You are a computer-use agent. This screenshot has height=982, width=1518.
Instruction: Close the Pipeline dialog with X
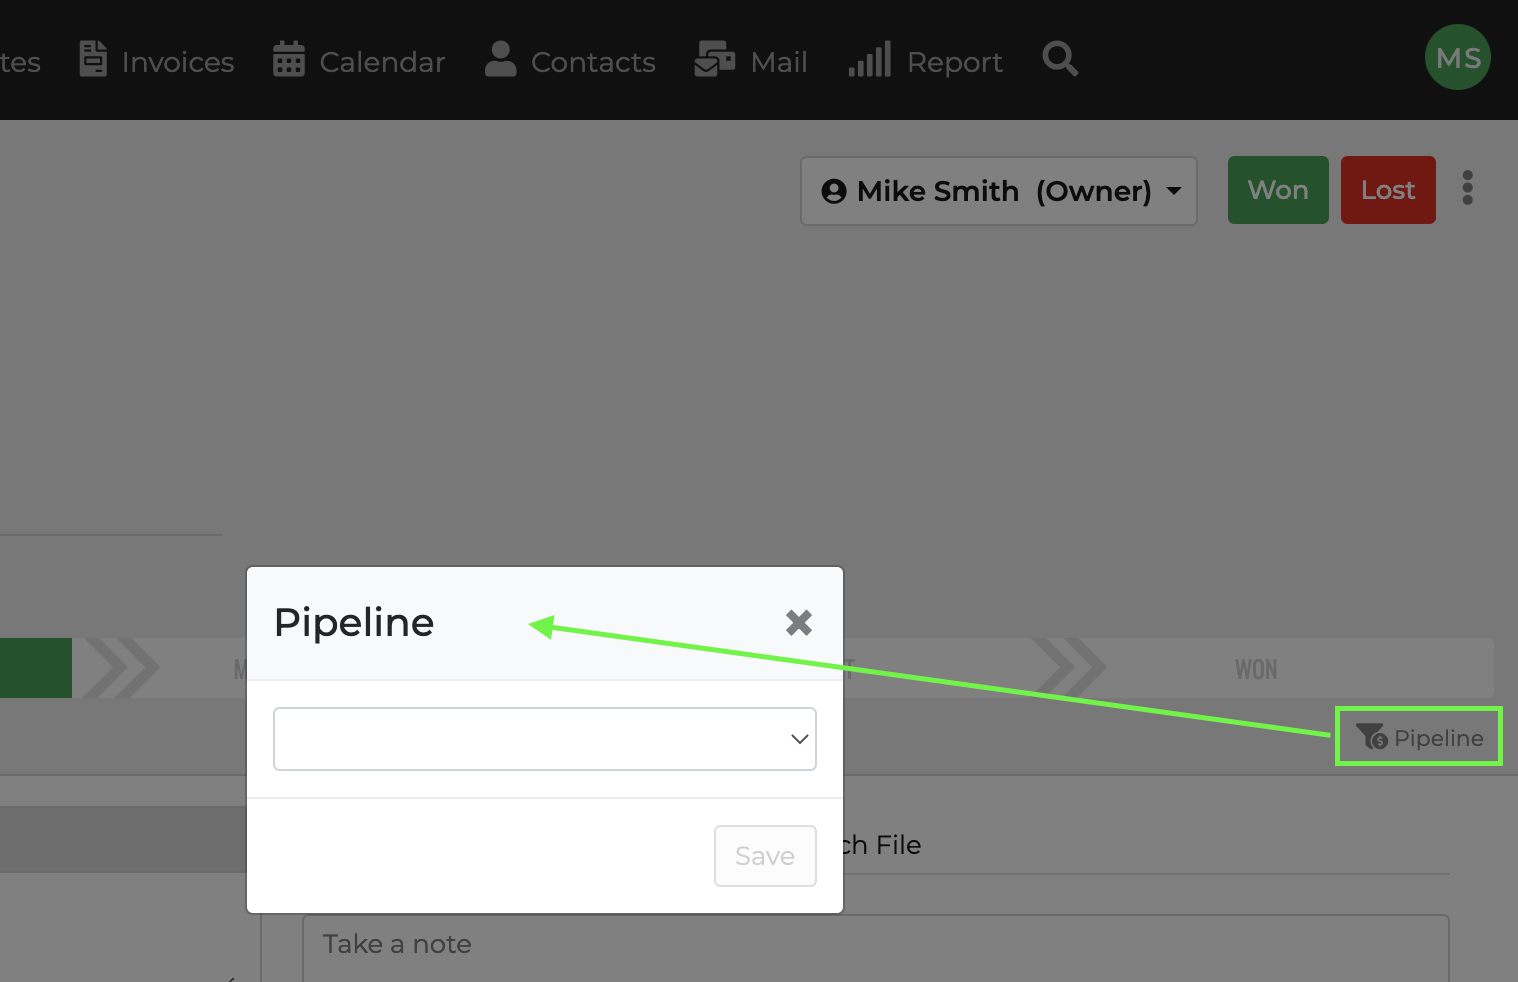tap(798, 623)
